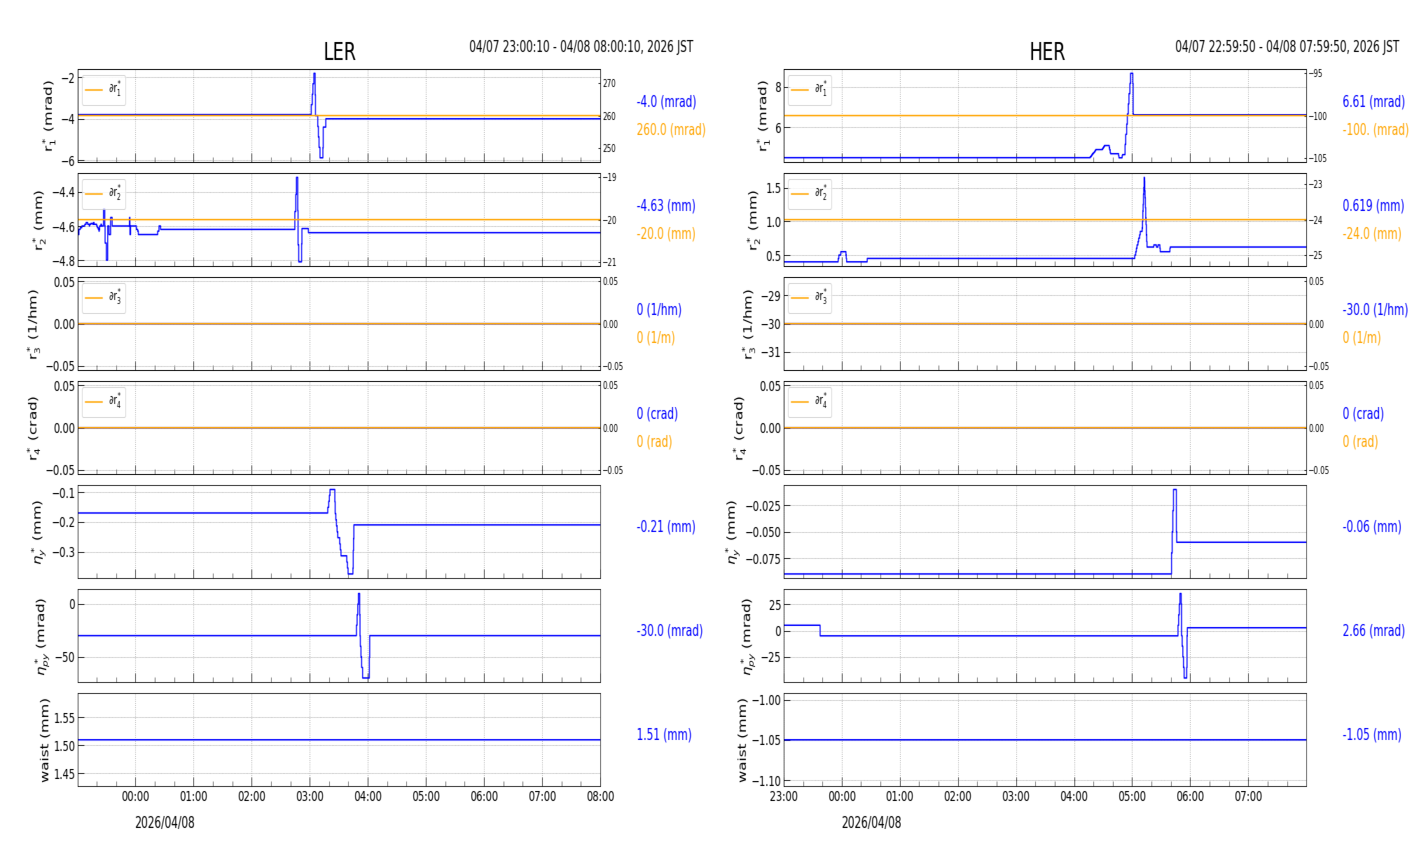Viewport: 1412px width, 864px height.
Task: Click the HER panel title
Action: click(1047, 52)
